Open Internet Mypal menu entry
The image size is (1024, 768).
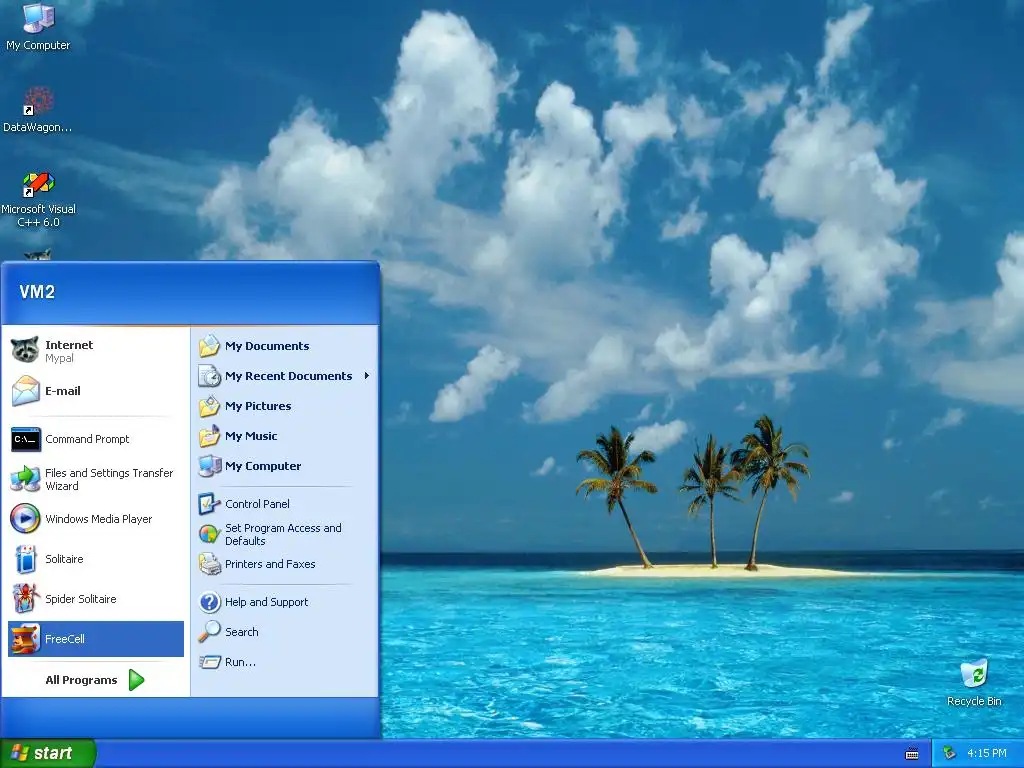click(96, 351)
